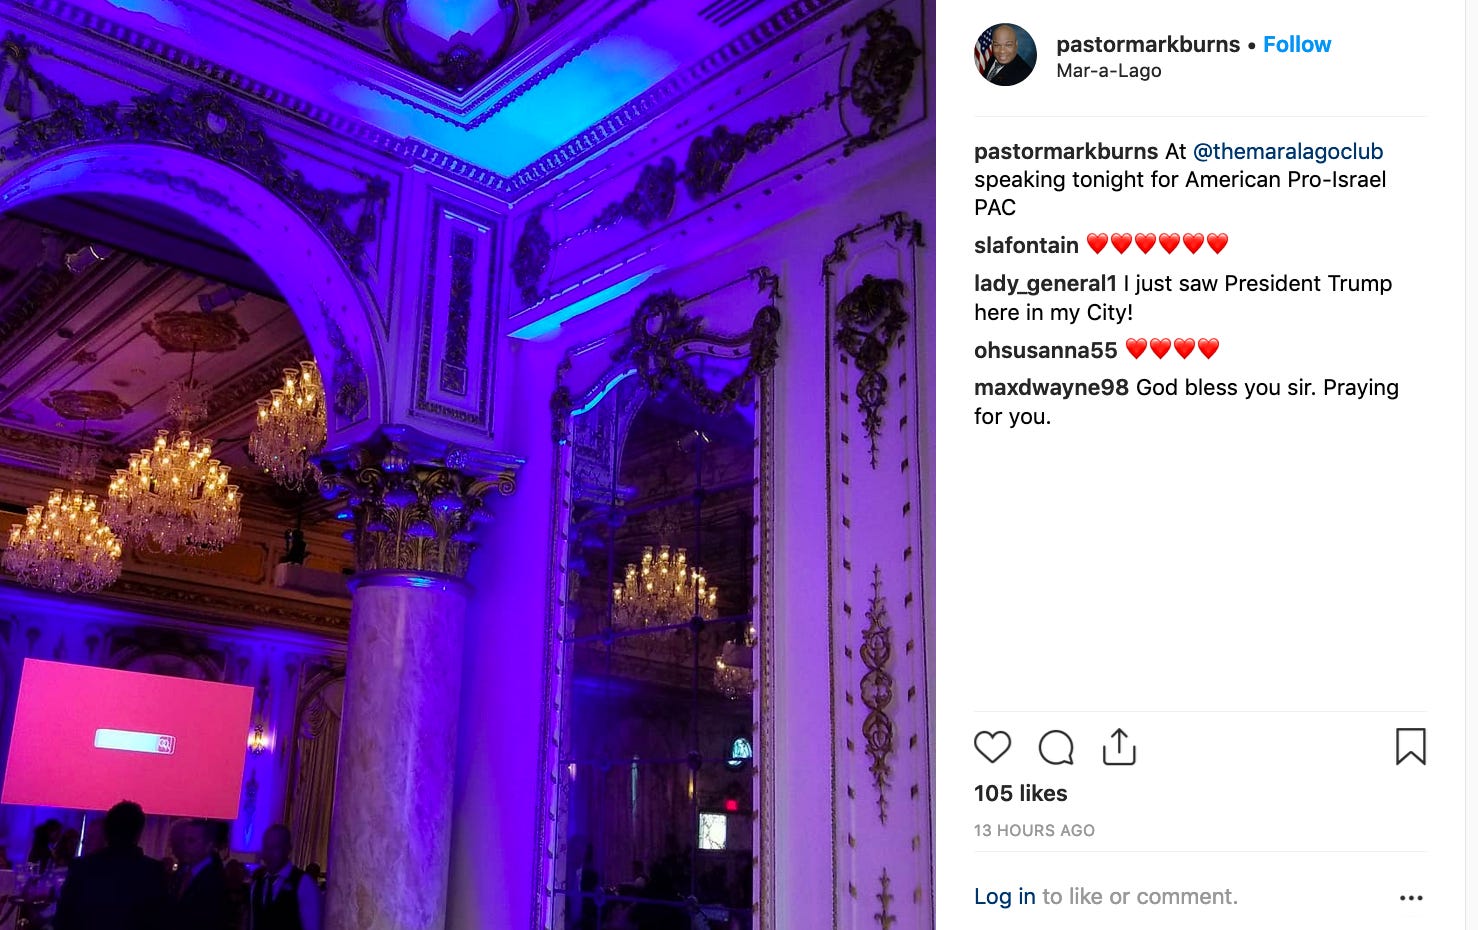Open the lady_general1 commenter profile
Image resolution: width=1478 pixels, height=930 pixels.
1045,284
